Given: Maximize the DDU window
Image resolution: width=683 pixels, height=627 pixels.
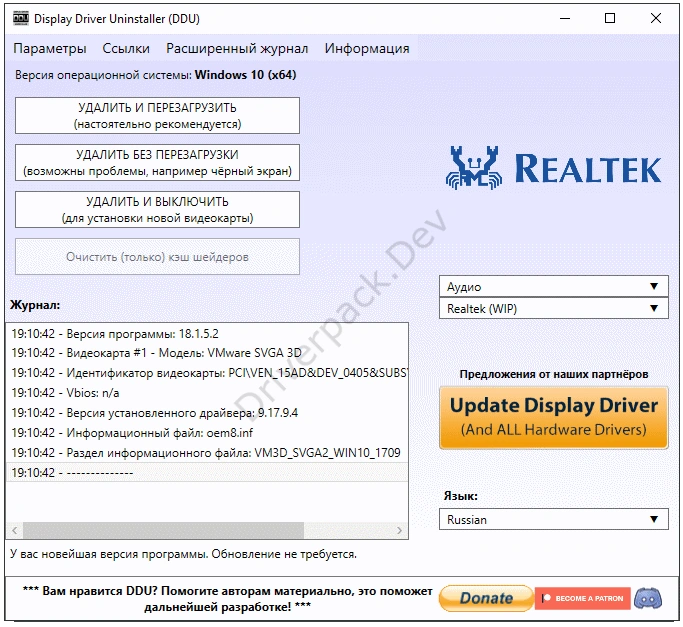Looking at the screenshot, I should (x=610, y=18).
